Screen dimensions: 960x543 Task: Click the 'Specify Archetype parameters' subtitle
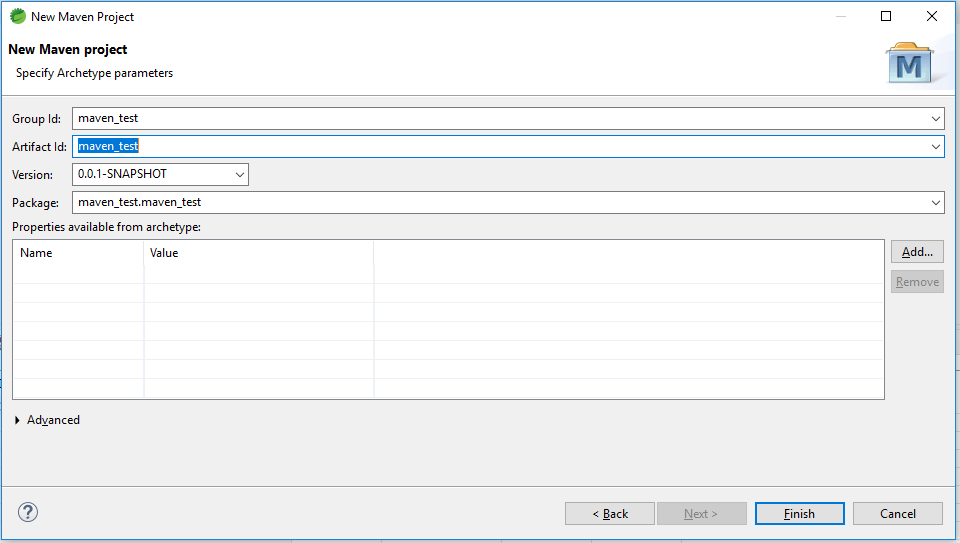coord(94,73)
